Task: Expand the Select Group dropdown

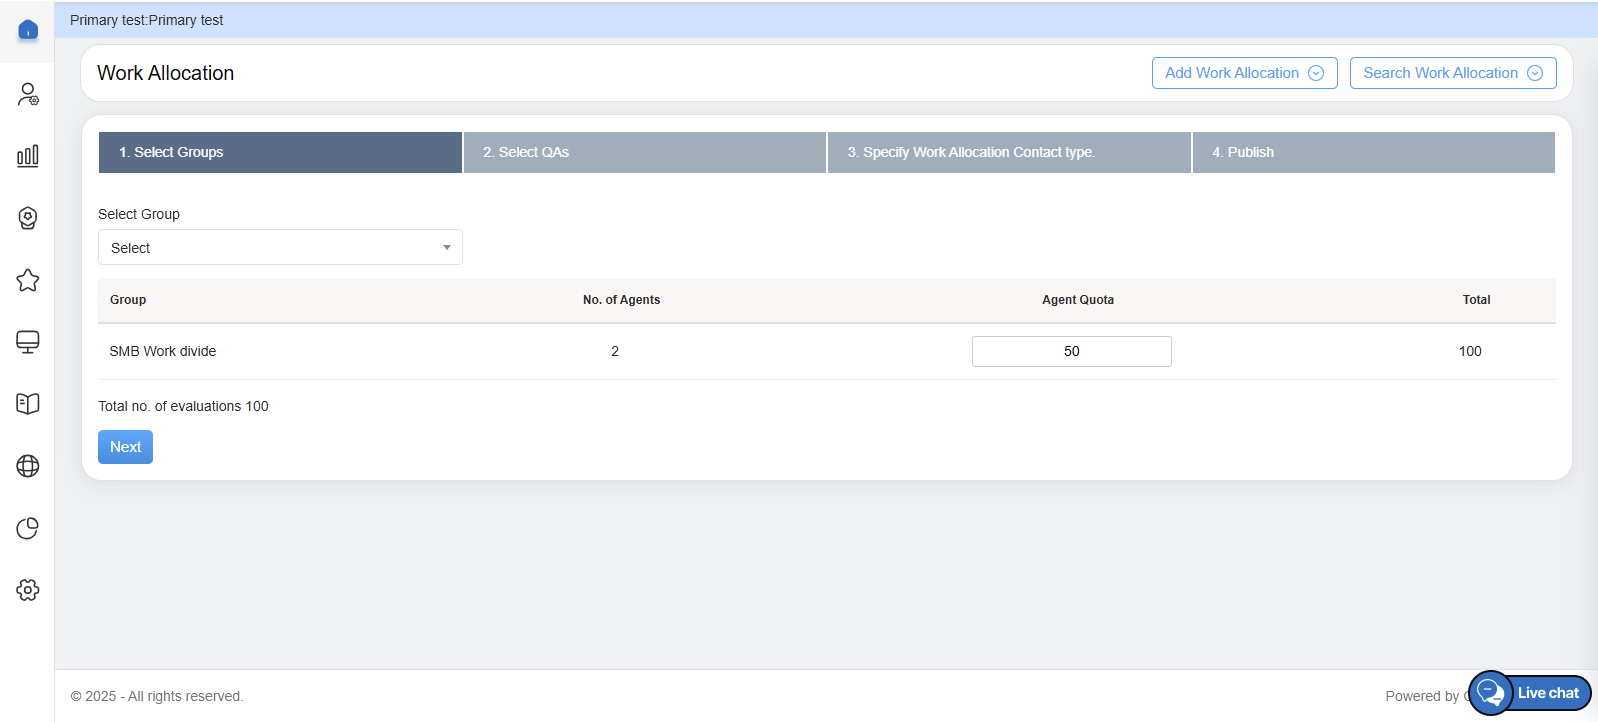Action: 280,247
